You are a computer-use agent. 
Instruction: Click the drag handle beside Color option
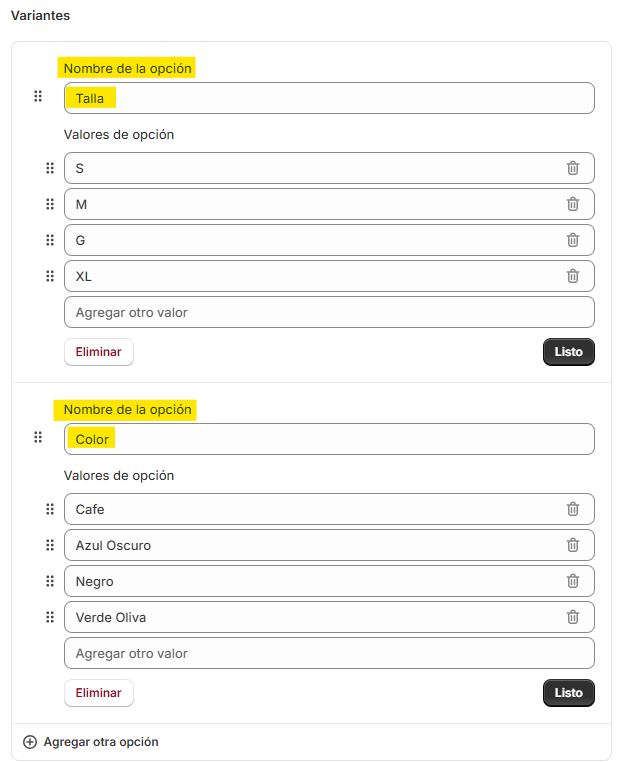38,437
